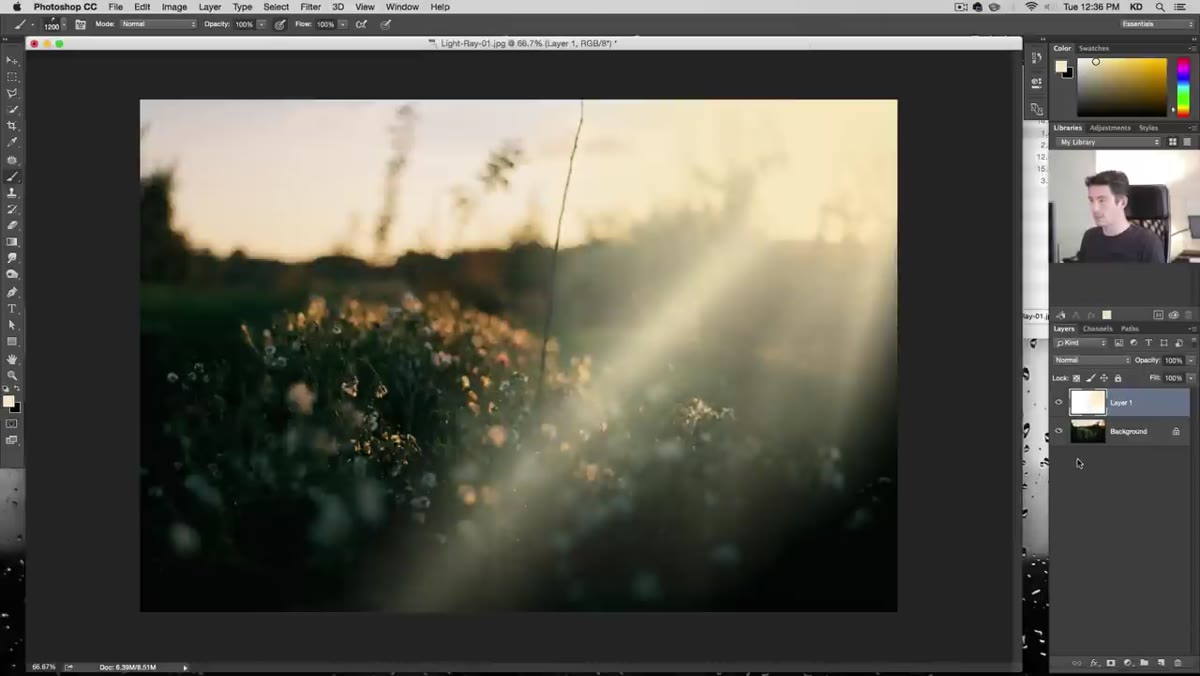Click the Layer 1 thumbnail
The height and width of the screenshot is (676, 1200).
pos(1088,402)
